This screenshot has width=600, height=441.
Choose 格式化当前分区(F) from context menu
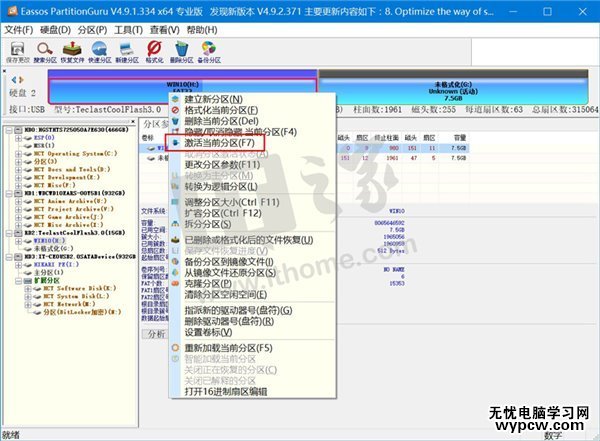(253, 110)
